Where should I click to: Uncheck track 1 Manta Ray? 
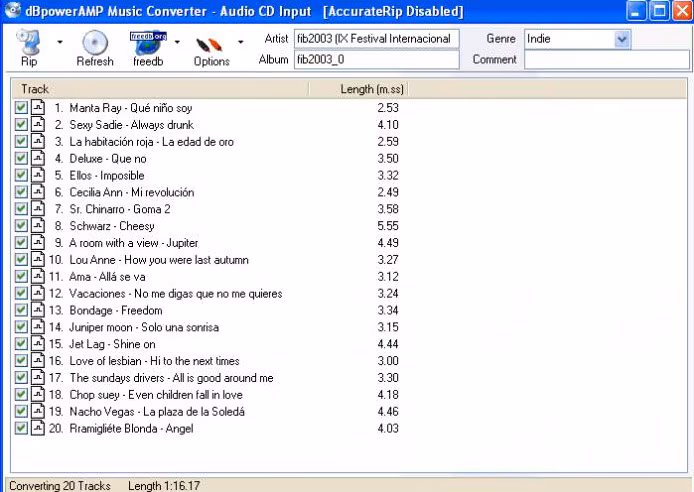[21, 108]
